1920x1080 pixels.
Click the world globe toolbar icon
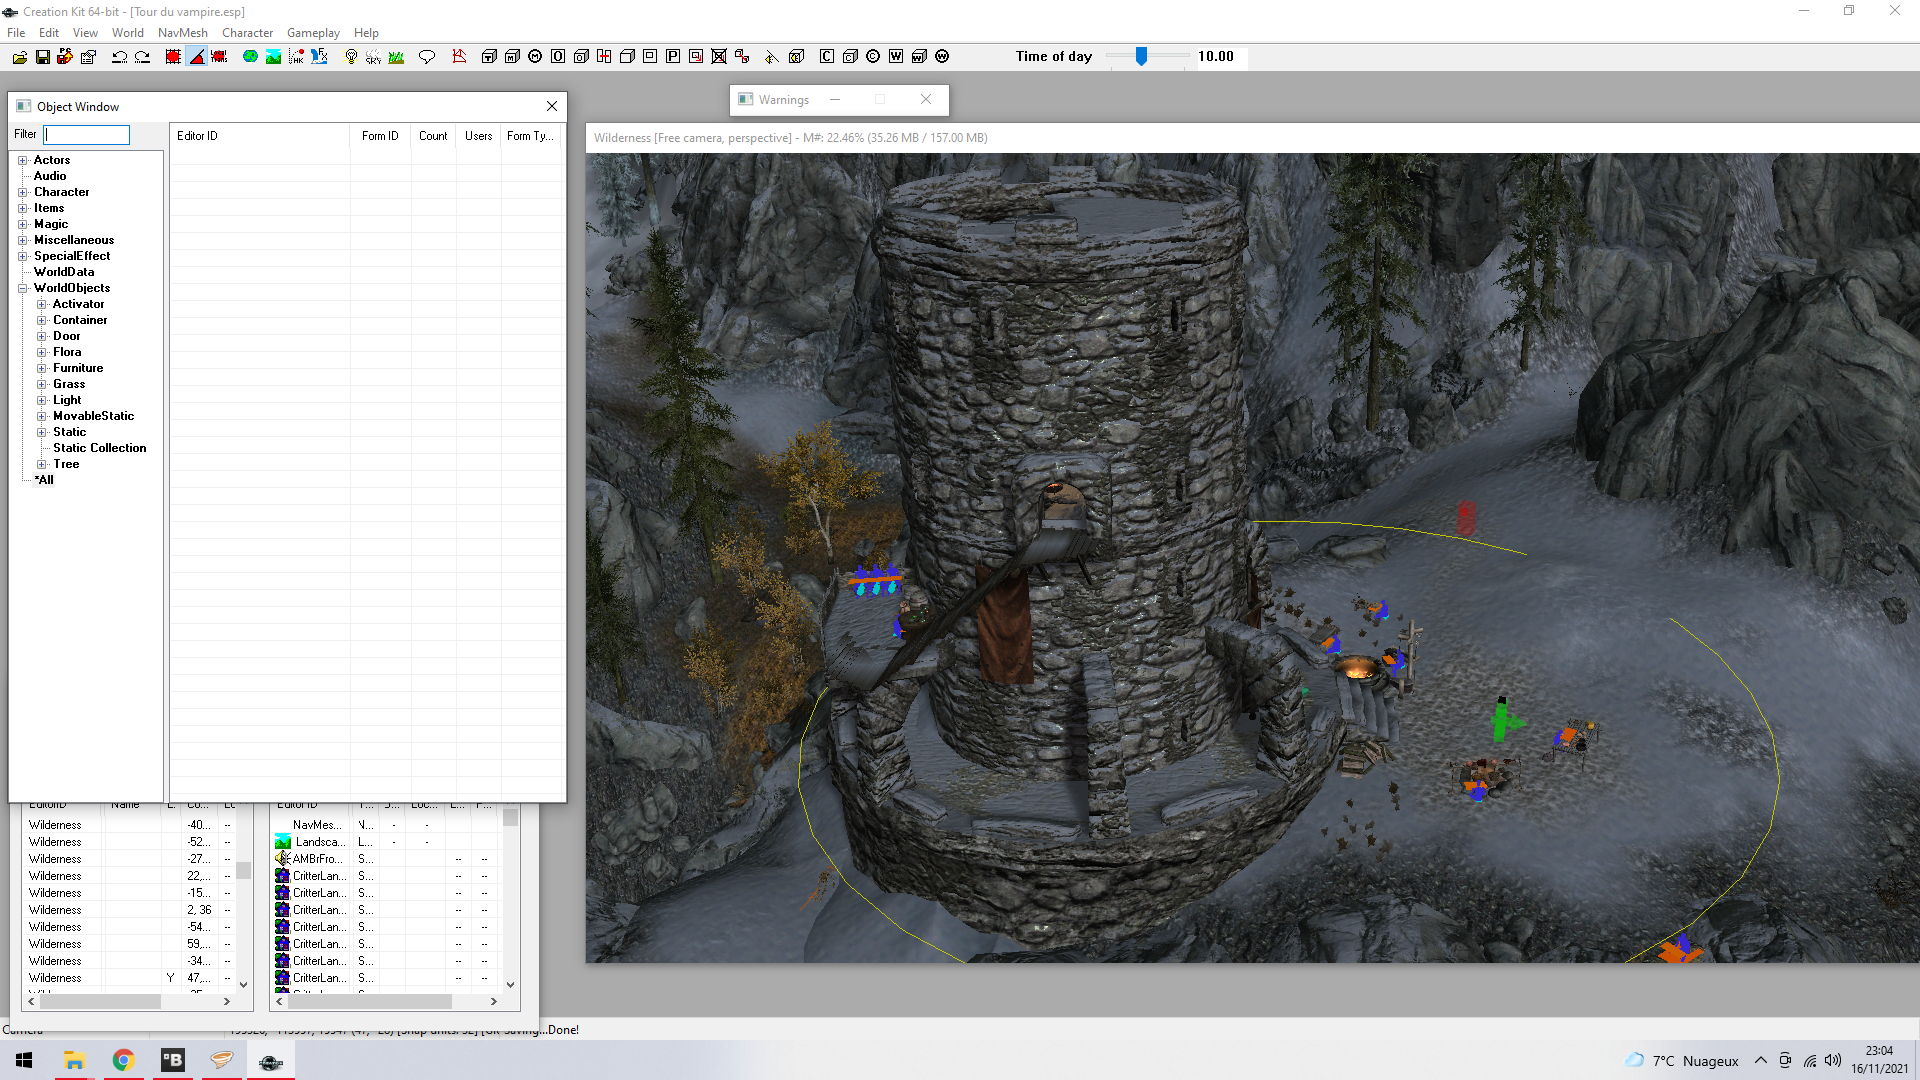(250, 57)
